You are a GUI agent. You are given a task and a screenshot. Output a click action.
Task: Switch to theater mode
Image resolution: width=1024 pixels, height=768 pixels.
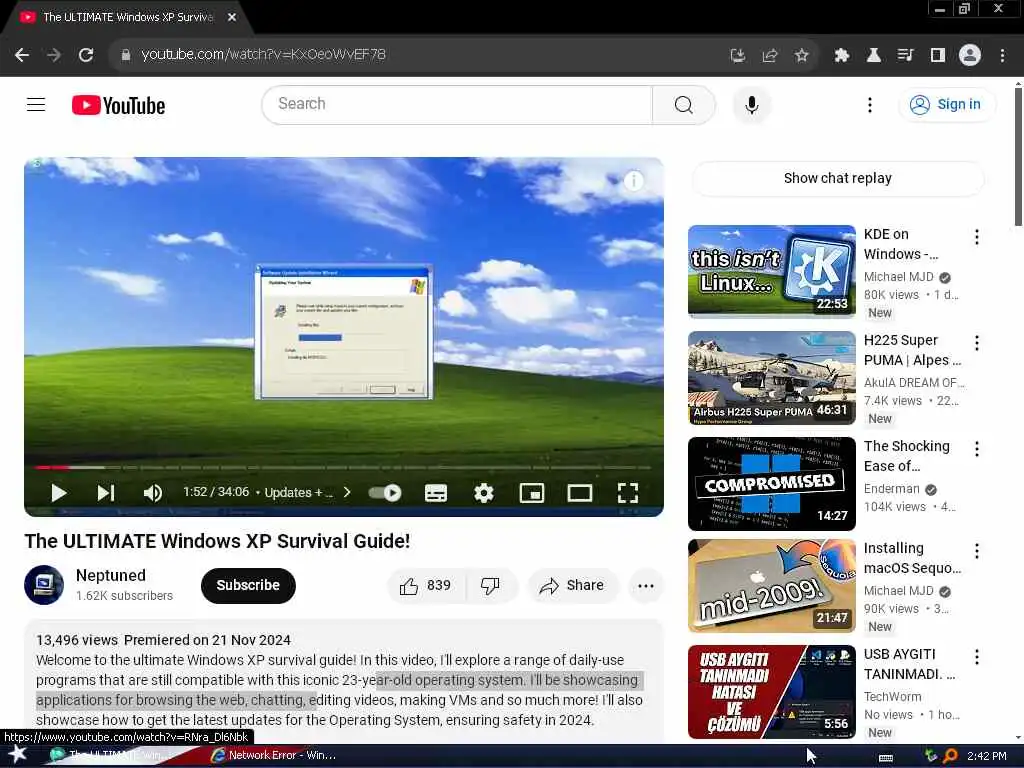[579, 493]
